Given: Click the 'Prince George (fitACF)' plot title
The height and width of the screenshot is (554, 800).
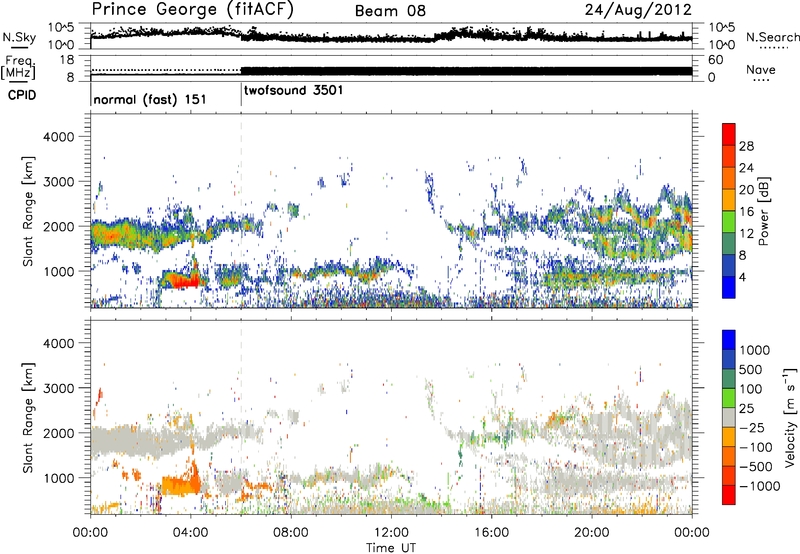Looking at the screenshot, I should click(193, 10).
